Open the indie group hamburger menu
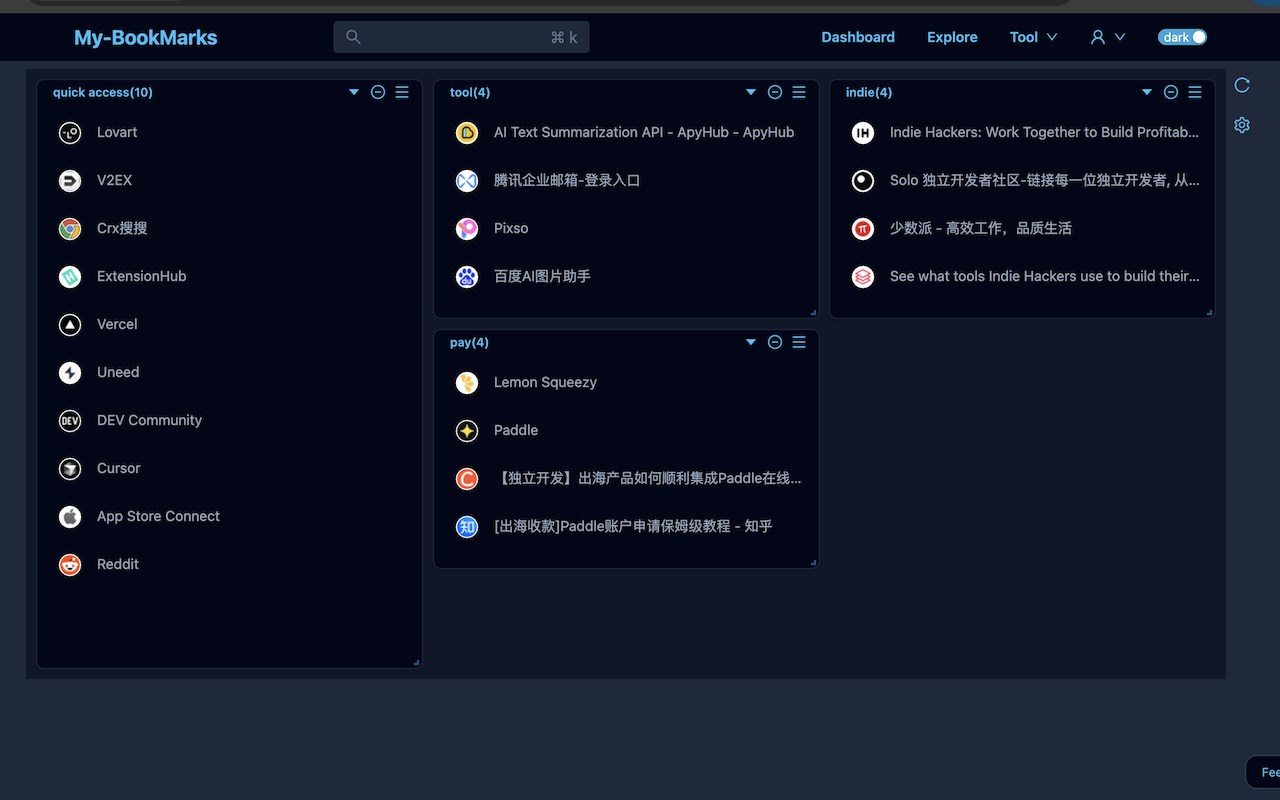This screenshot has width=1280, height=800. point(1195,92)
